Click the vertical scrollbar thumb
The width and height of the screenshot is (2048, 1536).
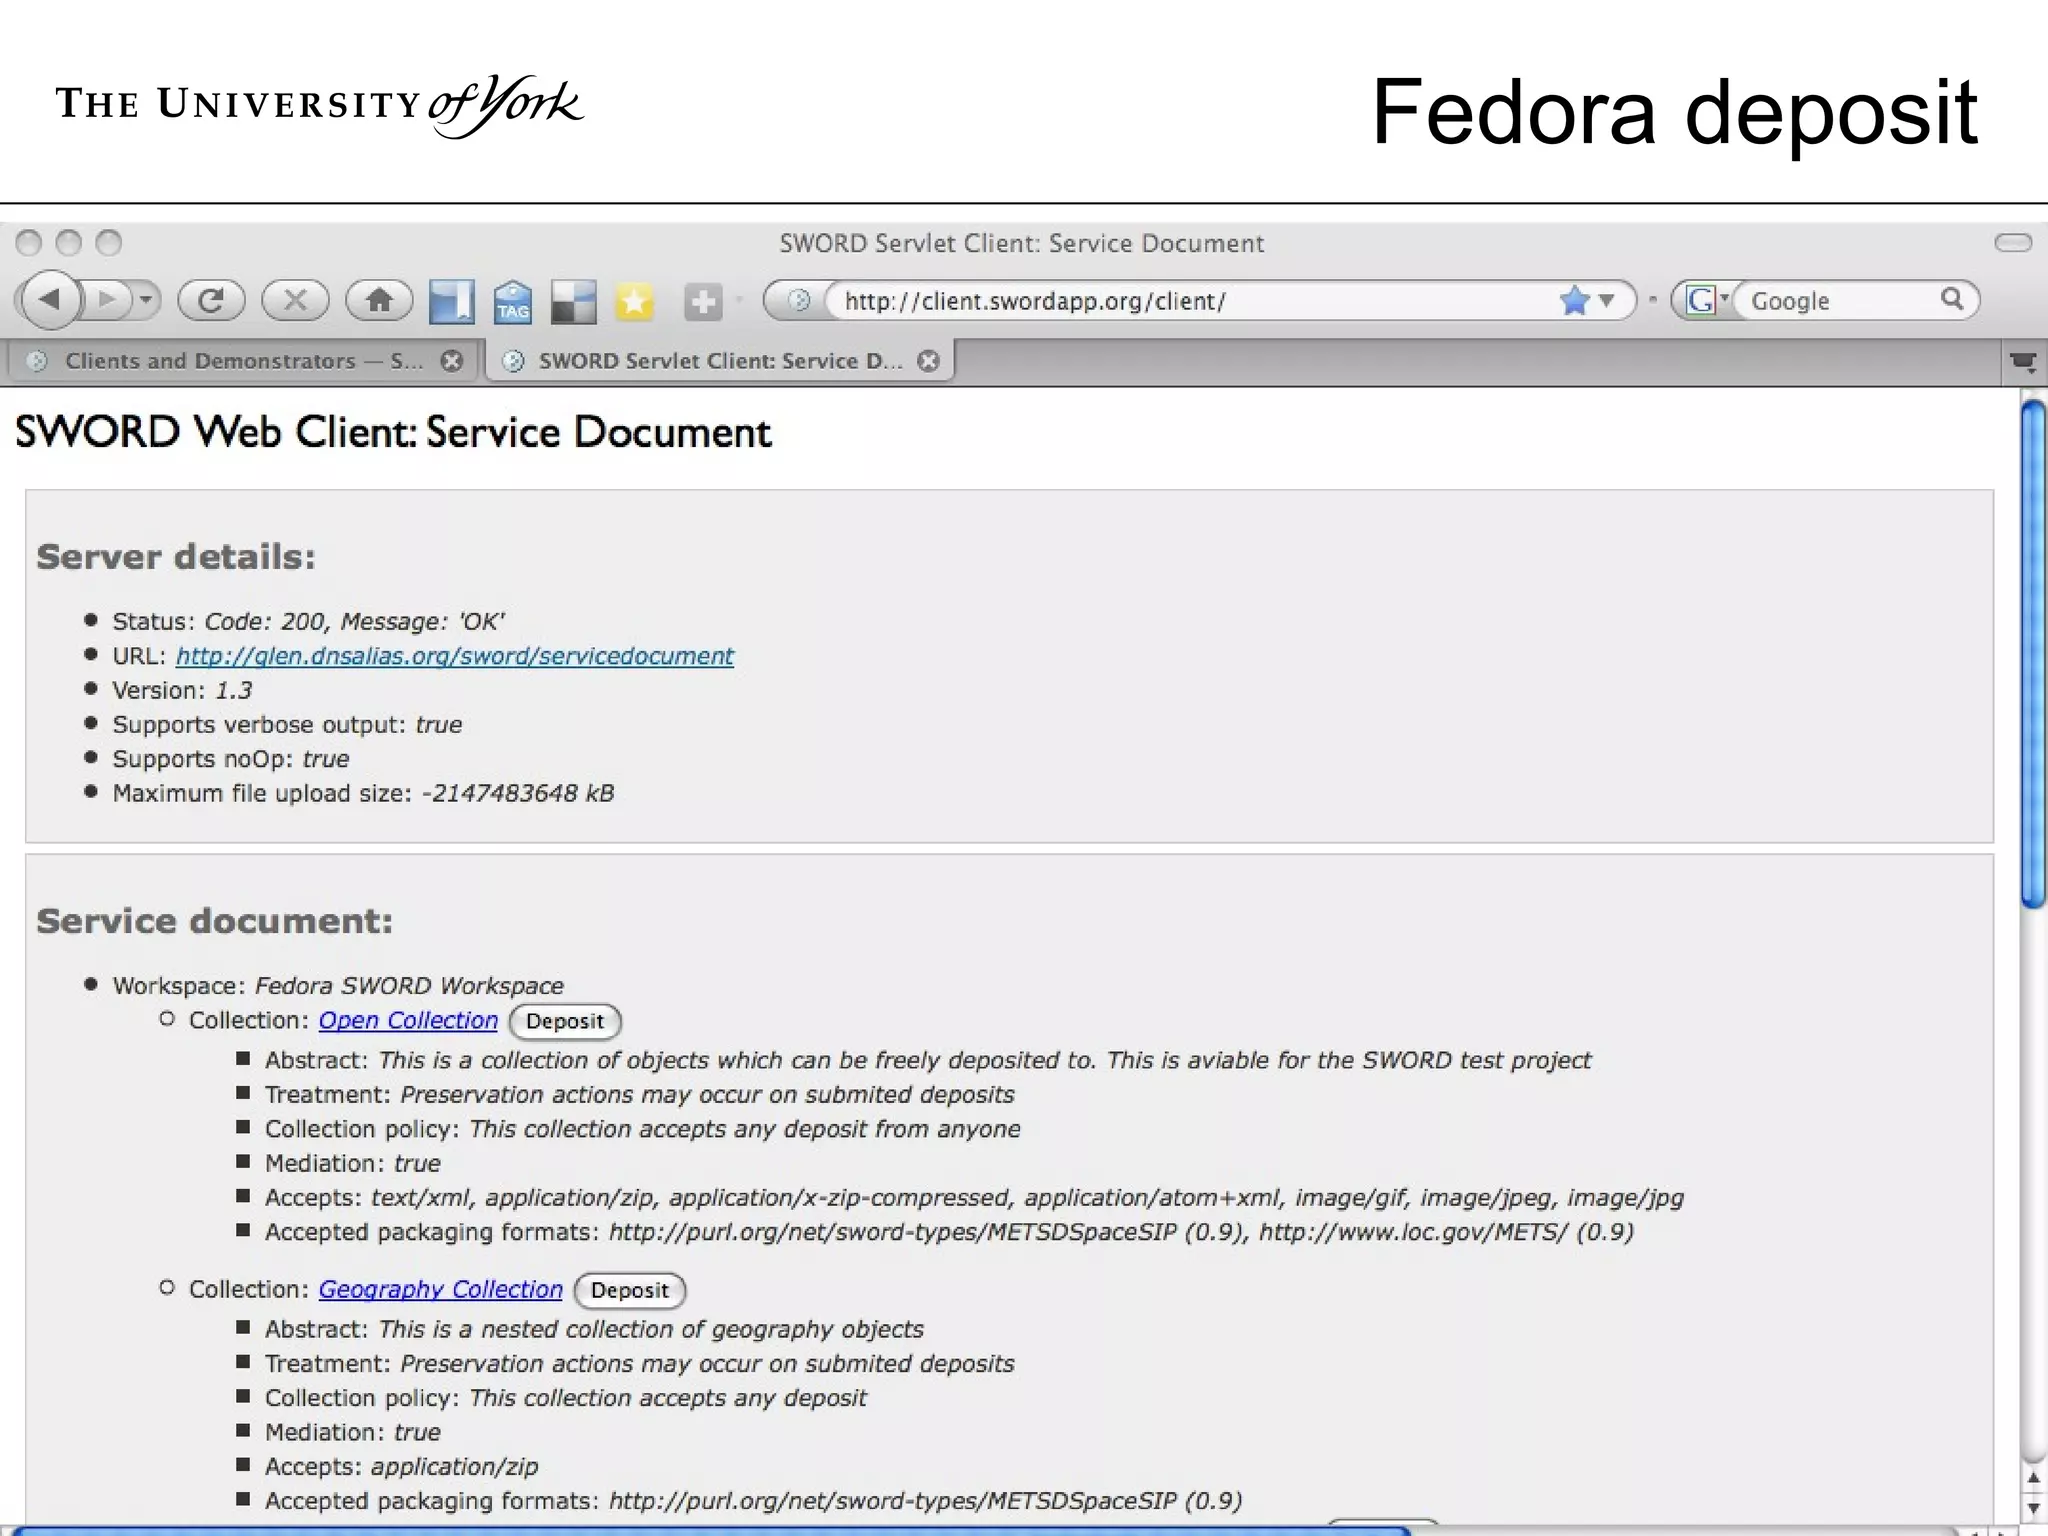point(2032,655)
